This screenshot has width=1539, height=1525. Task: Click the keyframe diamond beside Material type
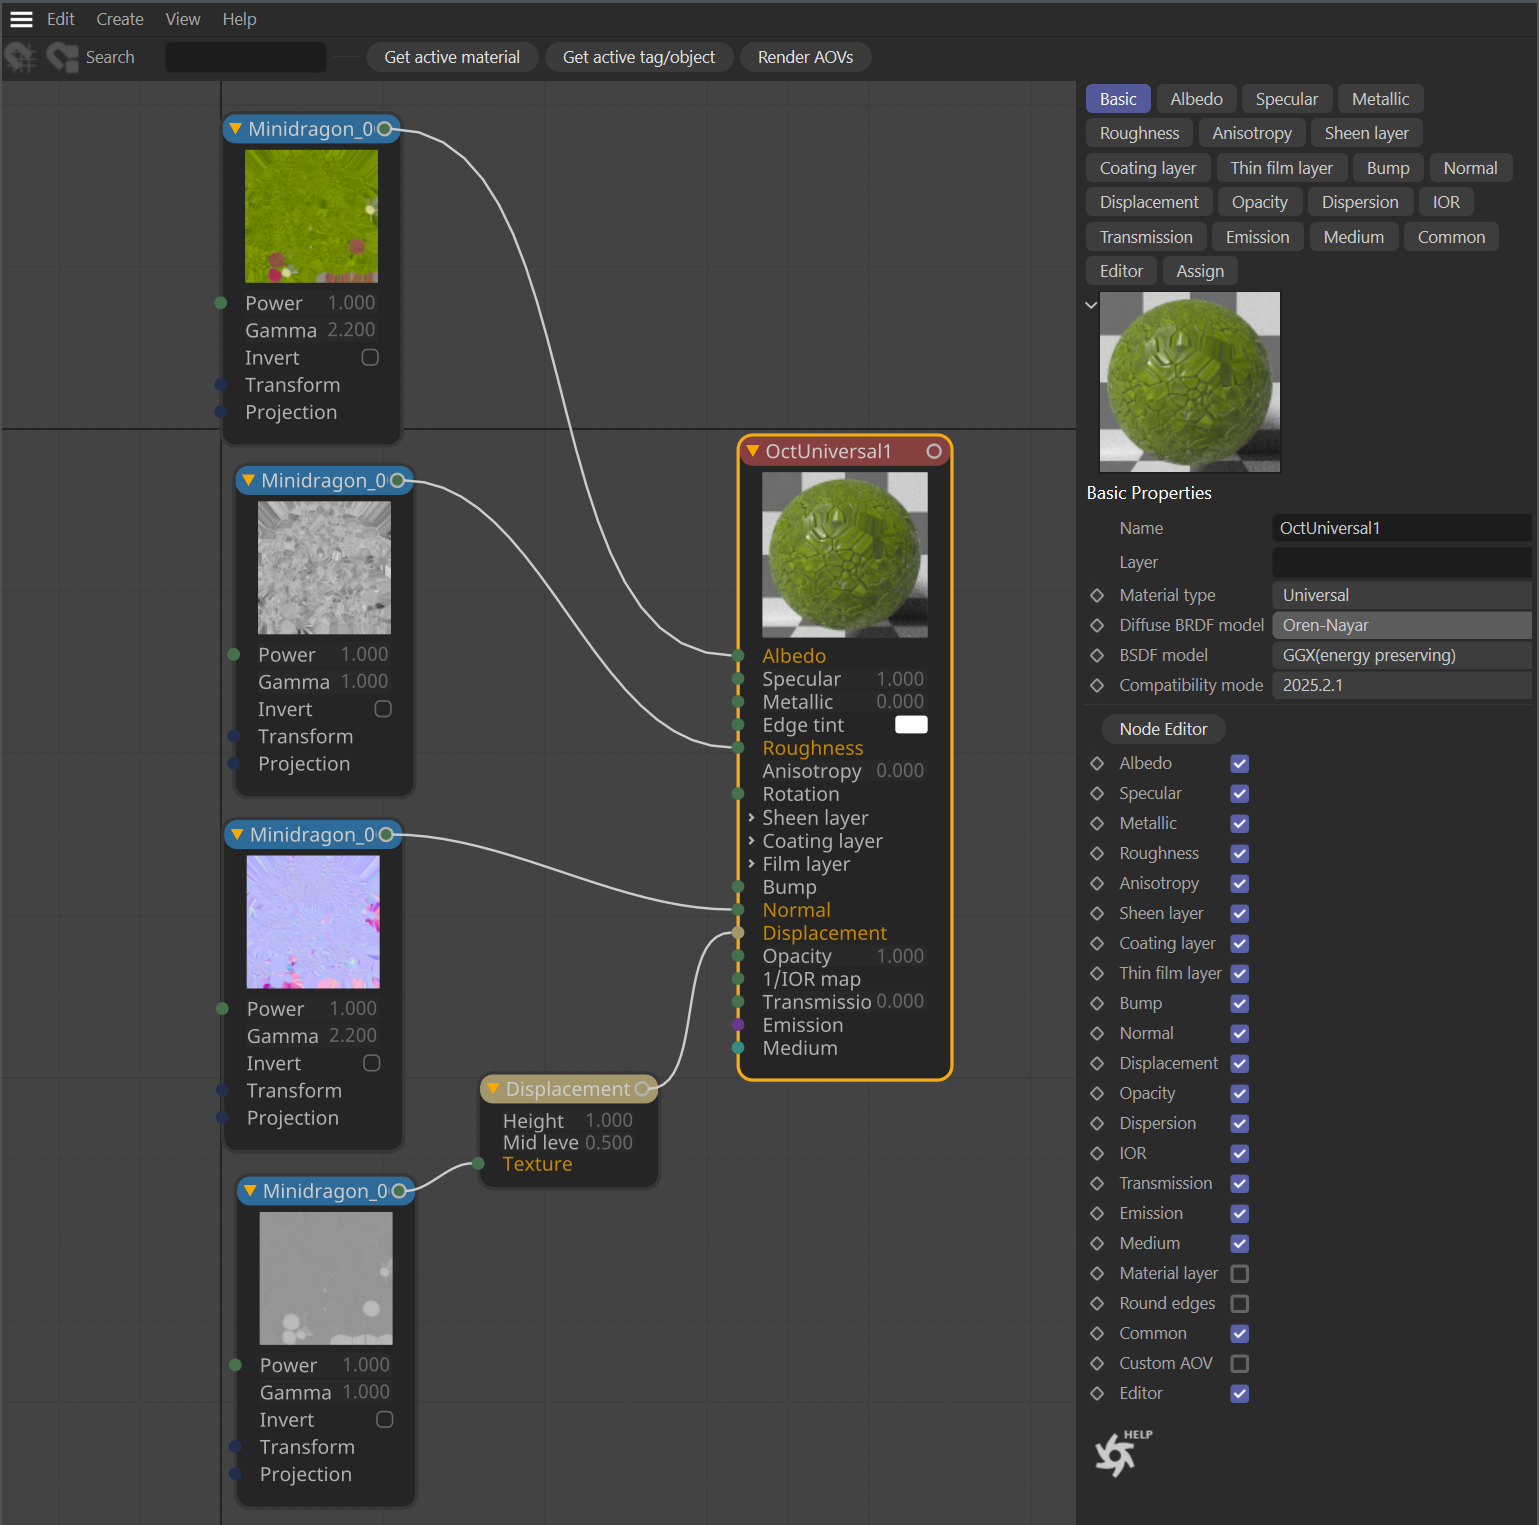(x=1097, y=596)
